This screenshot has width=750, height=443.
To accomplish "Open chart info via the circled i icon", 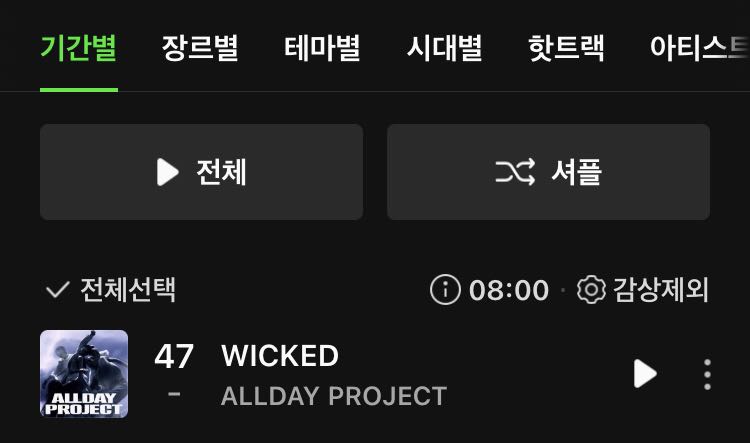I will pos(445,290).
